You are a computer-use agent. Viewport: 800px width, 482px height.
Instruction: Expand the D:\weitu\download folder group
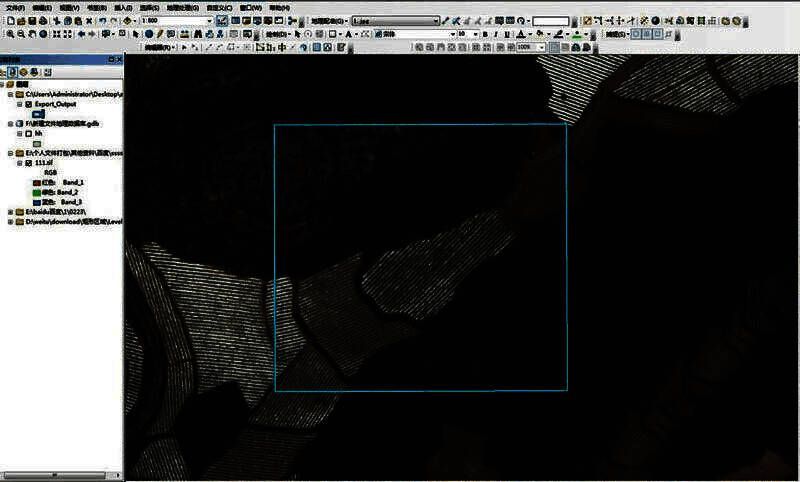click(9, 221)
